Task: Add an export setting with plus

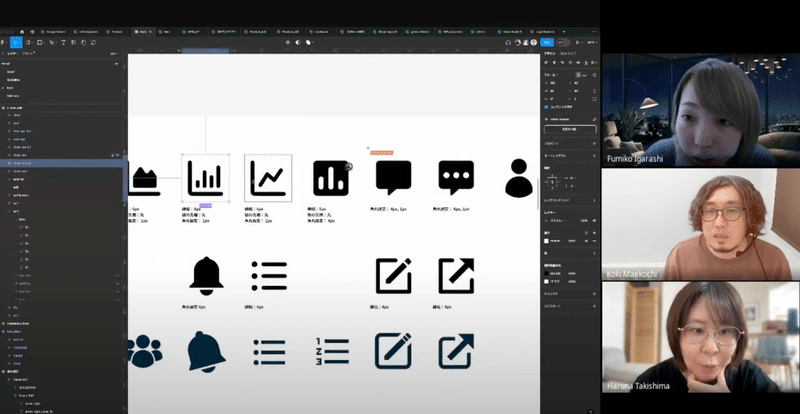Action: [x=594, y=306]
